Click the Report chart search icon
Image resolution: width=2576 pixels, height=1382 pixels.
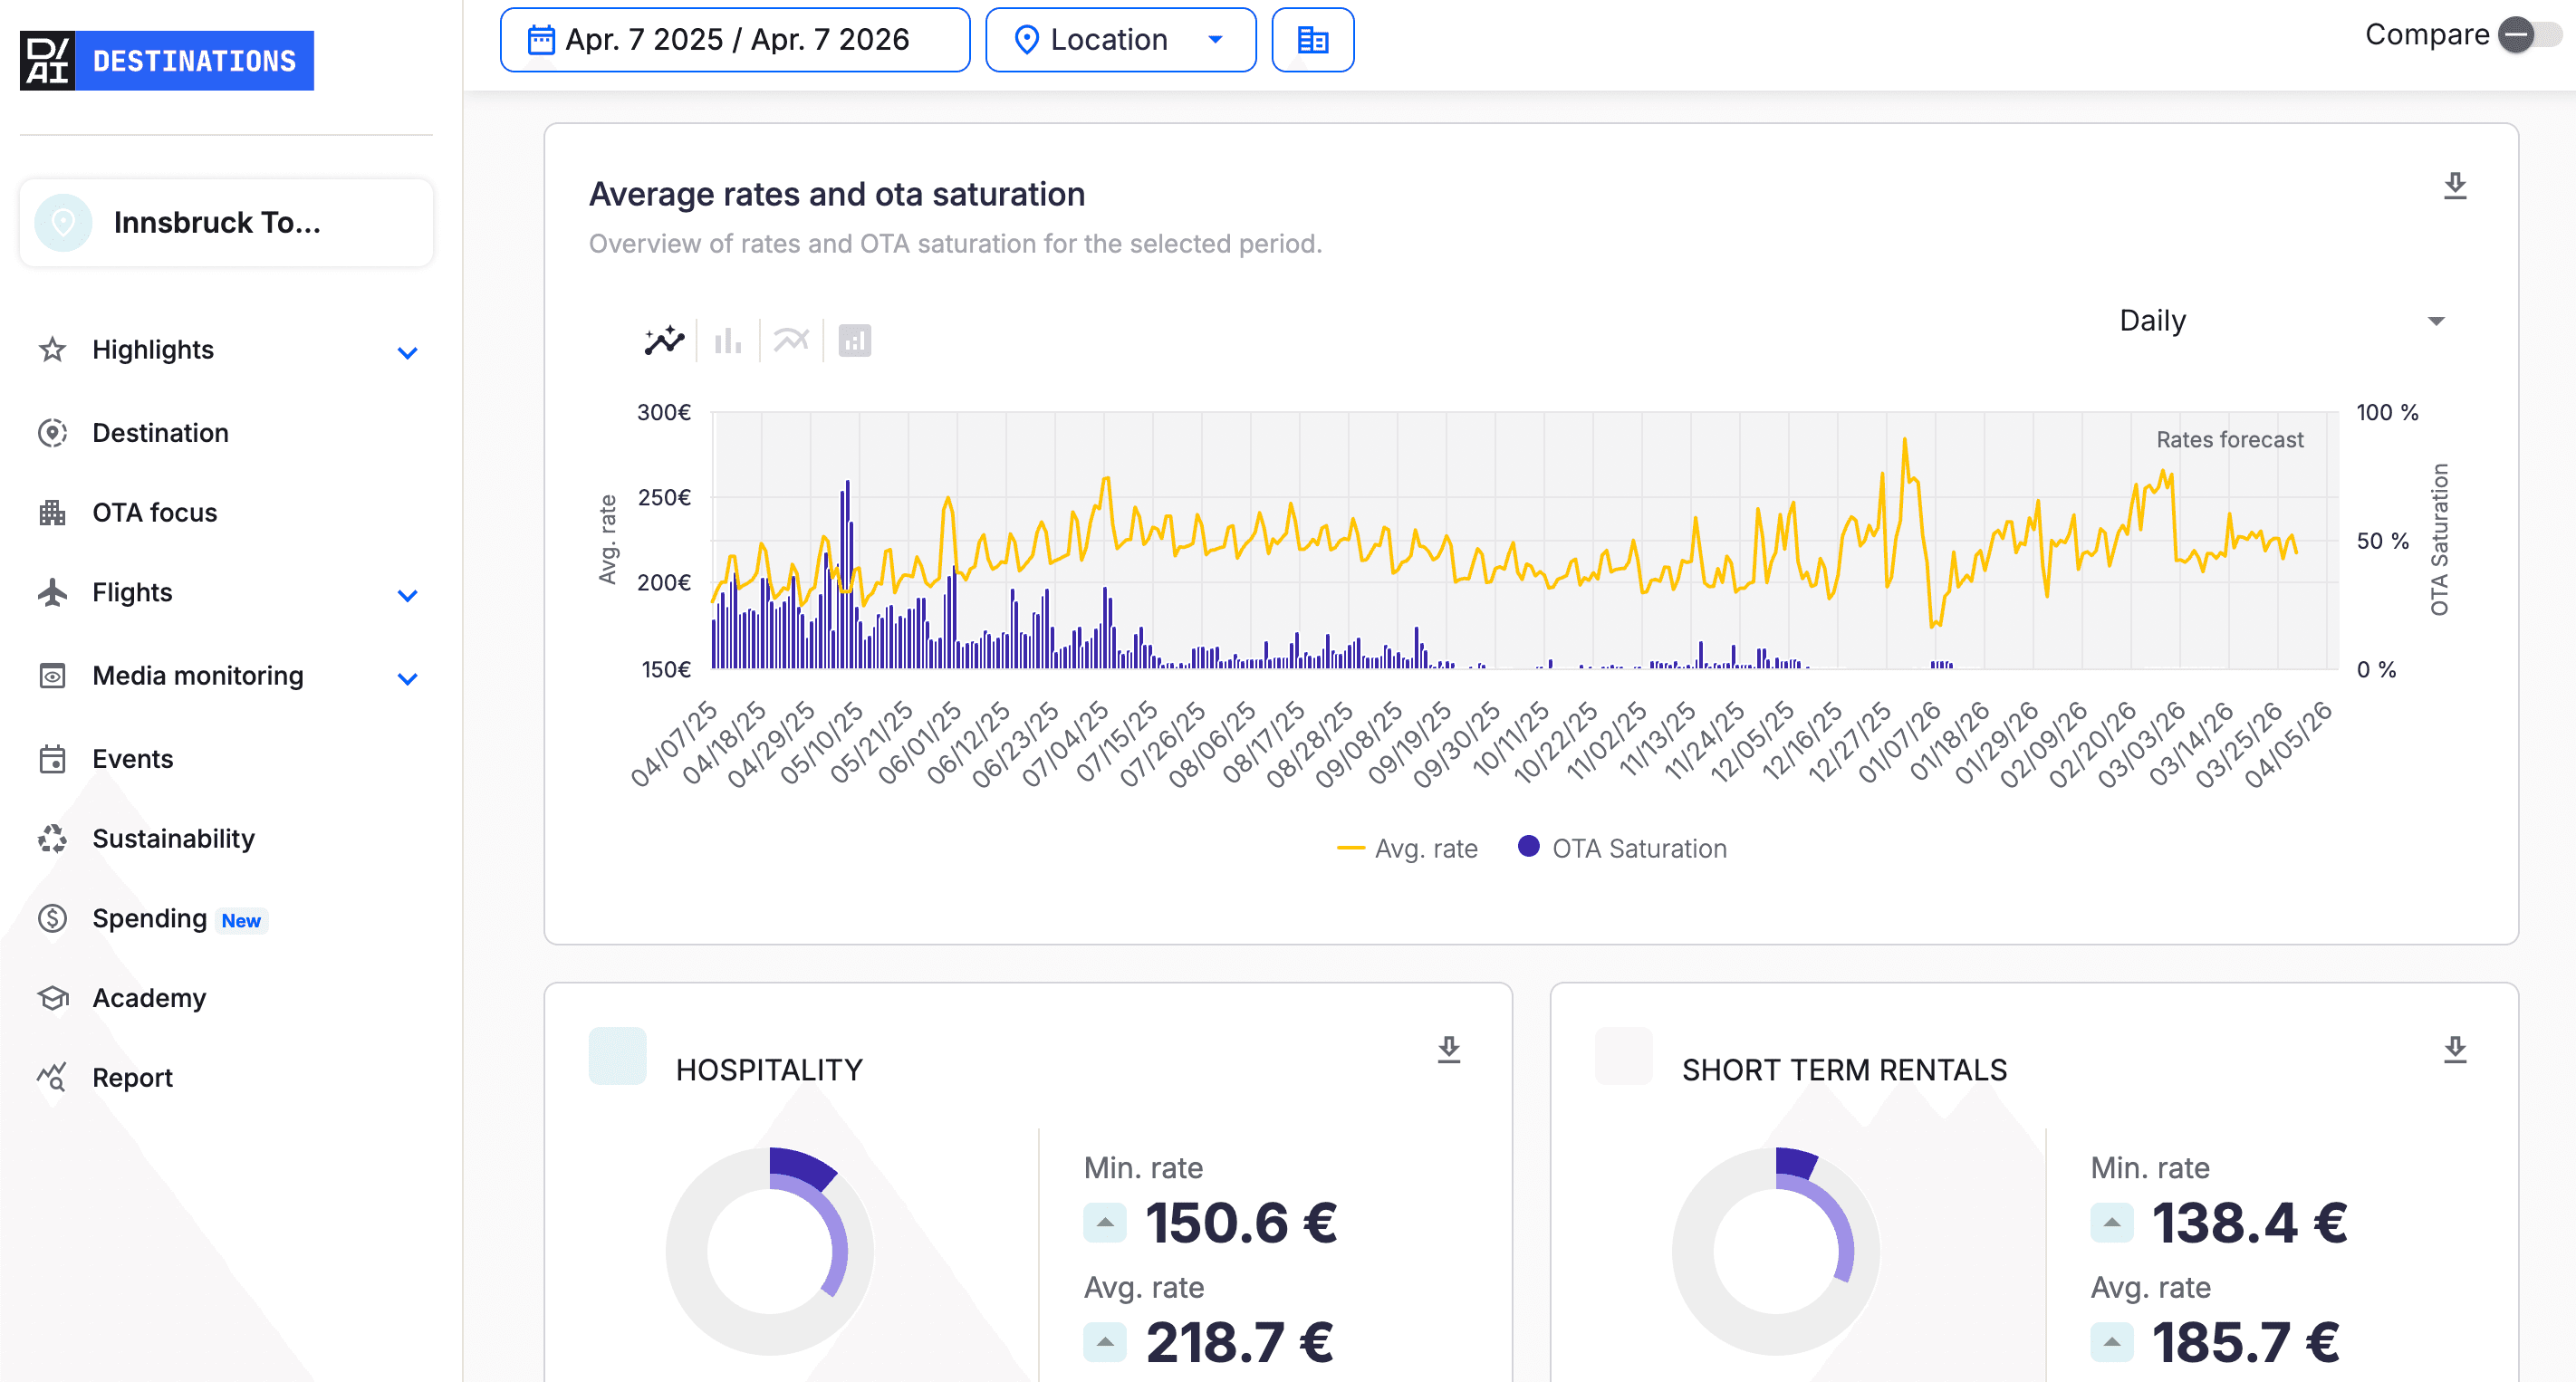[52, 1077]
